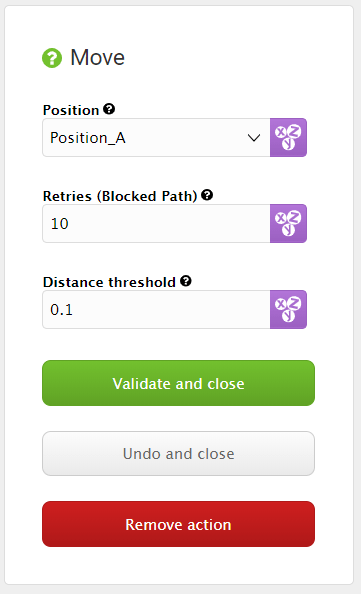Click the XYZ variable icon for Distance threshold
The height and width of the screenshot is (594, 361).
pos(288,310)
